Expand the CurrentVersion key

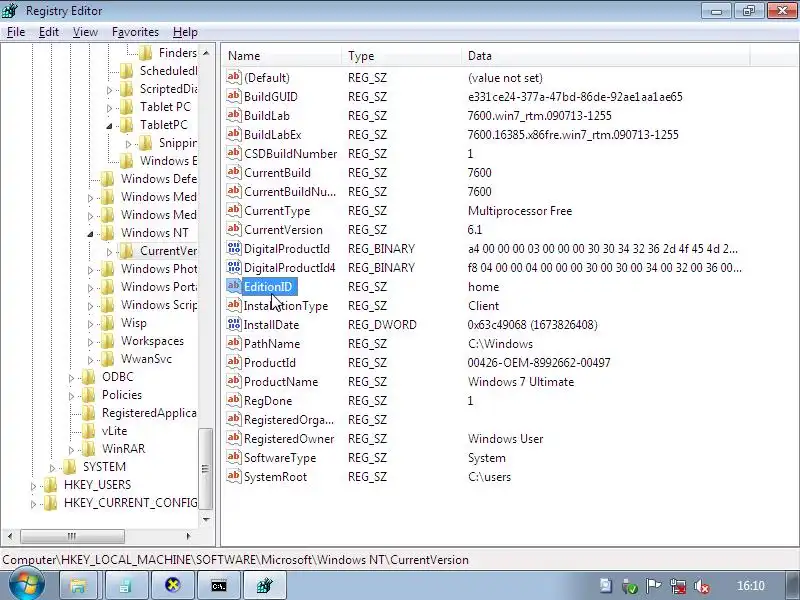[109, 252]
